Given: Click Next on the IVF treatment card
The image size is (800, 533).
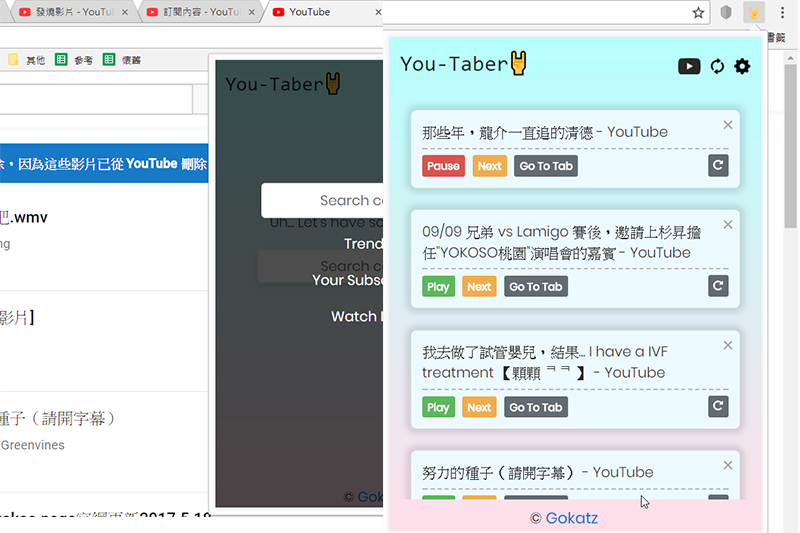Looking at the screenshot, I should [x=479, y=407].
